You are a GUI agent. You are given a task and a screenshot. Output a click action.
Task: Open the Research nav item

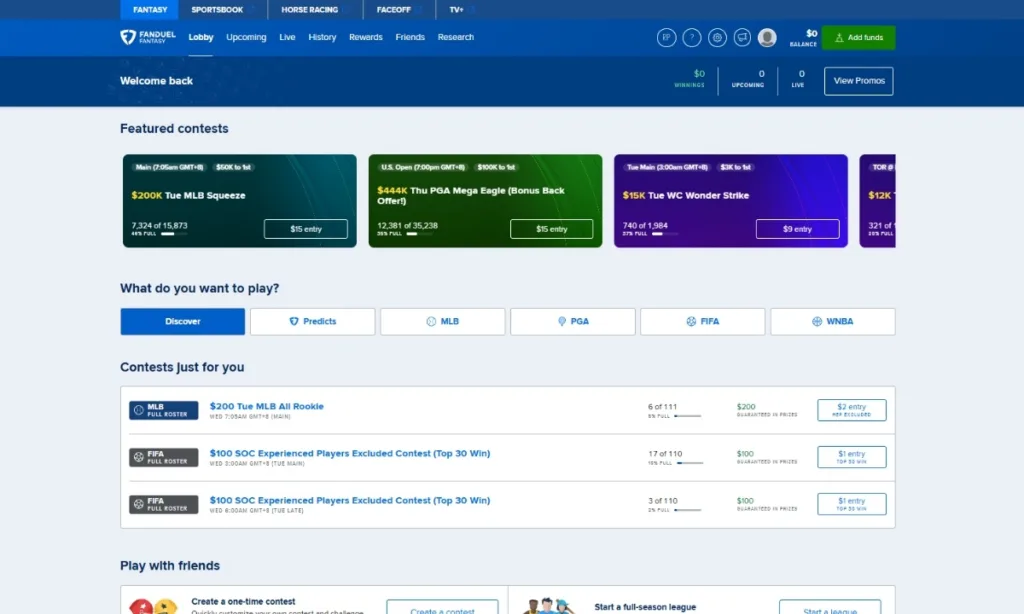coord(456,37)
